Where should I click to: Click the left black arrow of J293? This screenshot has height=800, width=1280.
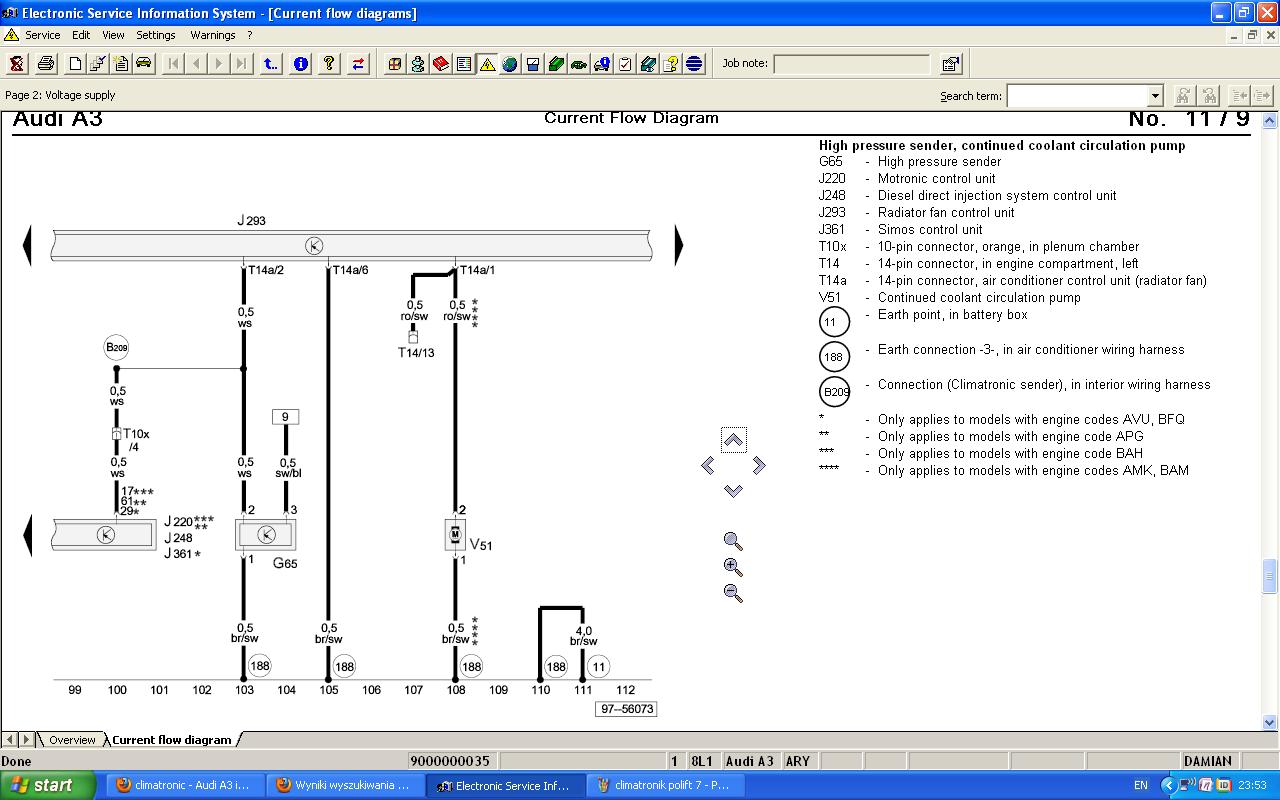(27, 245)
